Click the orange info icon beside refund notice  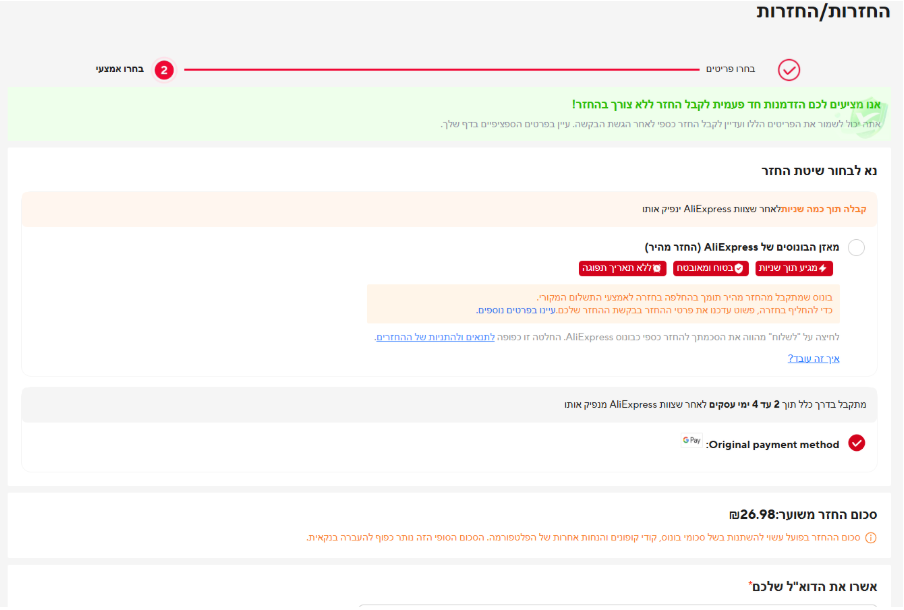(870, 538)
